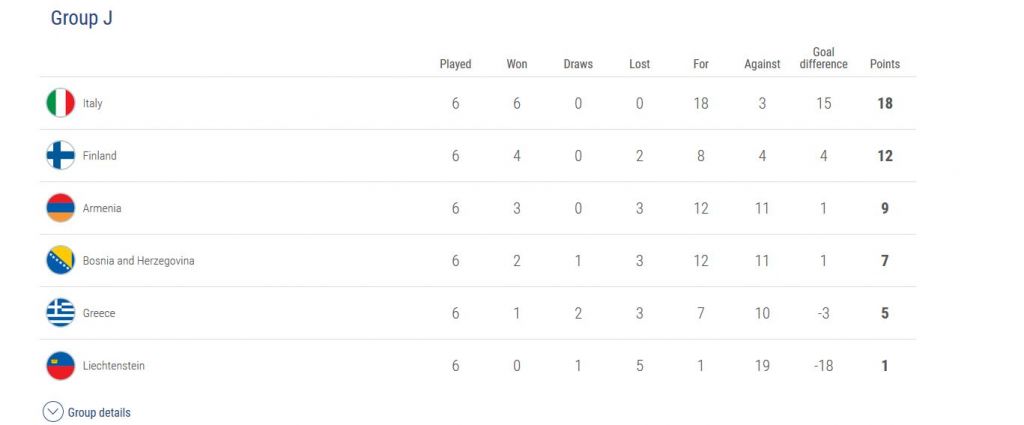Open the Greece team link
1024x425 pixels.
point(99,314)
